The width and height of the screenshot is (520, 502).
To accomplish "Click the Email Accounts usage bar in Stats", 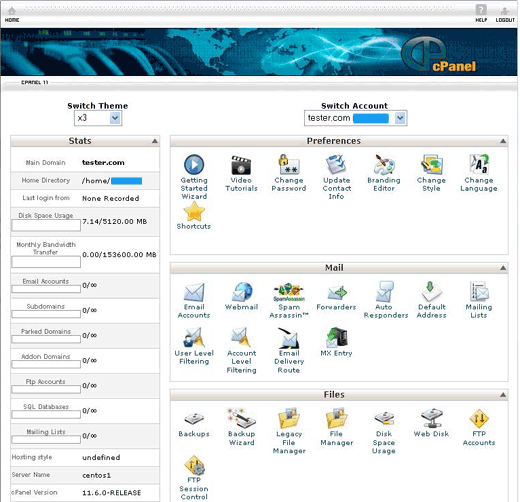I will 46,289.
